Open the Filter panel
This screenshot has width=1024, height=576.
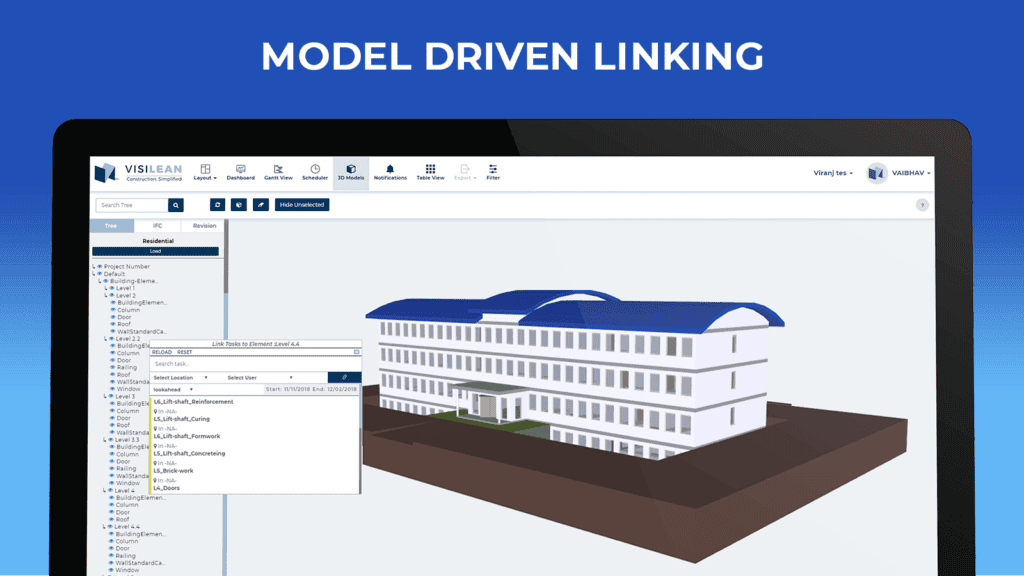493,172
